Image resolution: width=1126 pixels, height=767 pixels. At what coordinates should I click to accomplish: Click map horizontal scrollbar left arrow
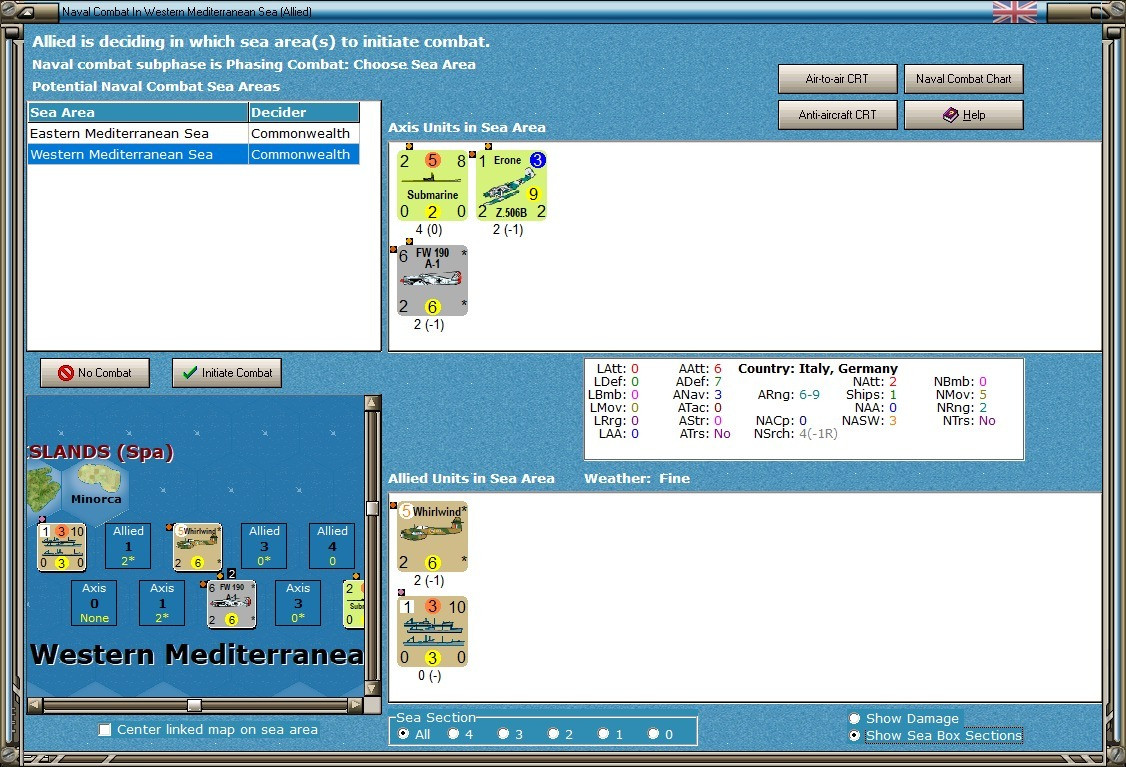coord(34,705)
